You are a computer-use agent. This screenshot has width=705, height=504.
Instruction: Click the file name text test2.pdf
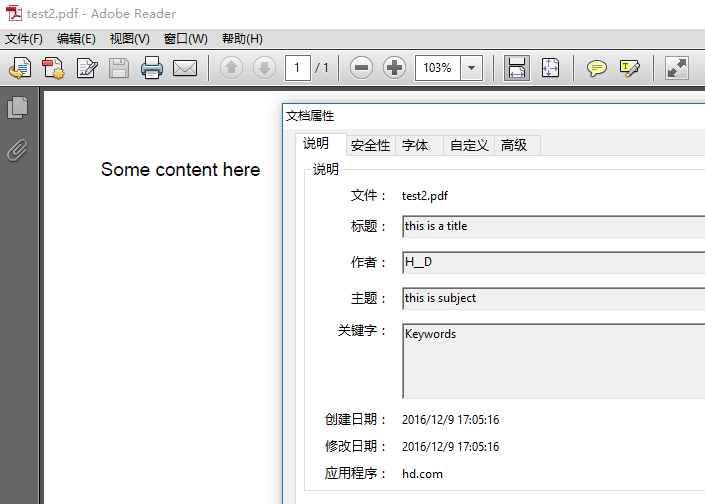425,196
